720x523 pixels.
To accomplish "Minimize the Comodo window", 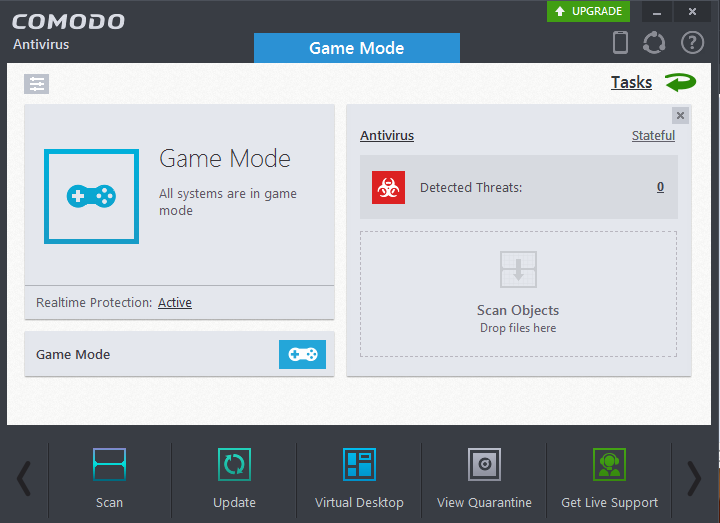I will coord(657,11).
